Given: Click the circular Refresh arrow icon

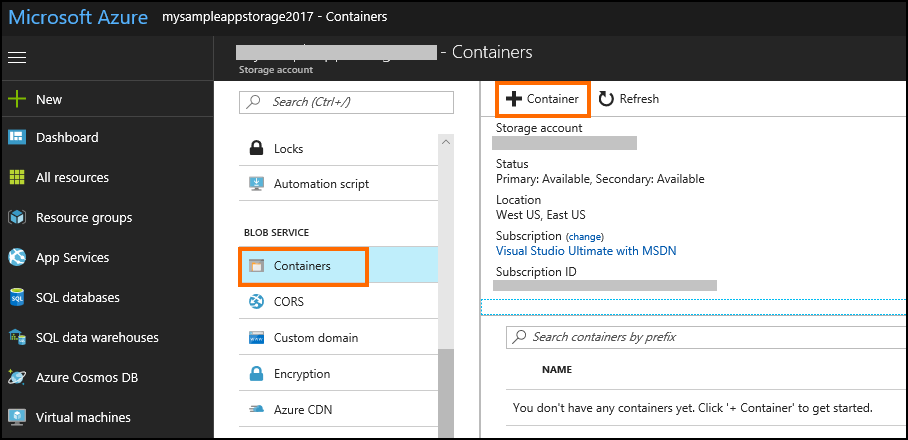Looking at the screenshot, I should click(x=606, y=99).
